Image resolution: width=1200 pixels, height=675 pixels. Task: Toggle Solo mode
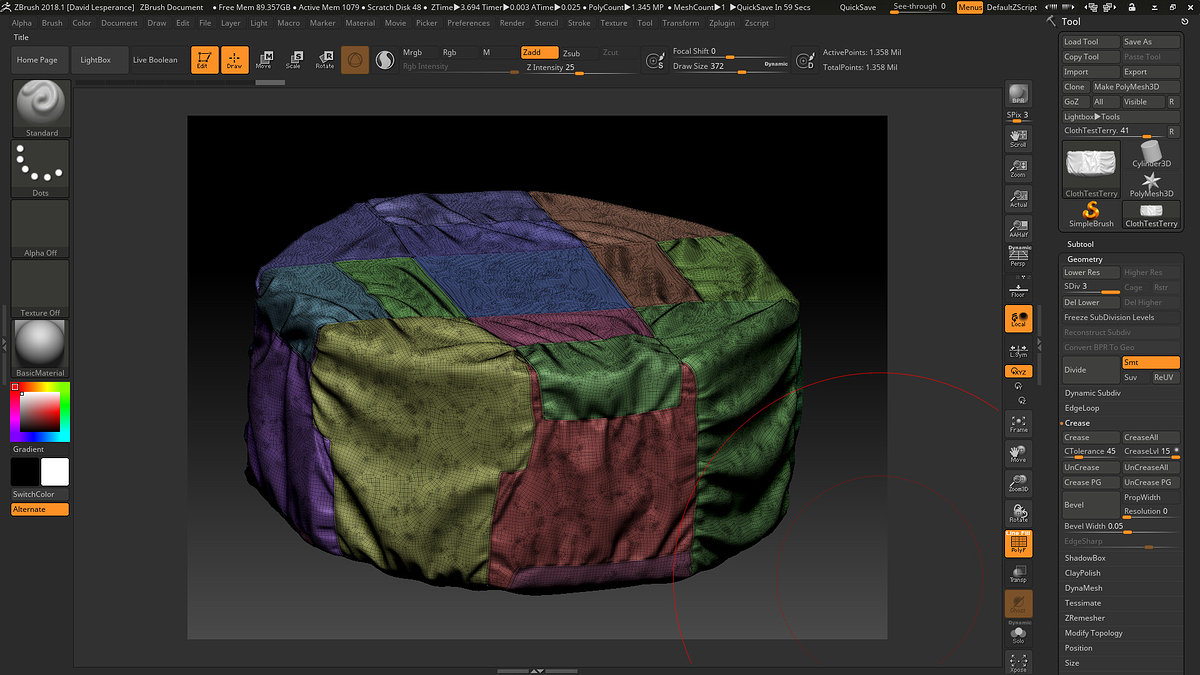tap(1018, 634)
